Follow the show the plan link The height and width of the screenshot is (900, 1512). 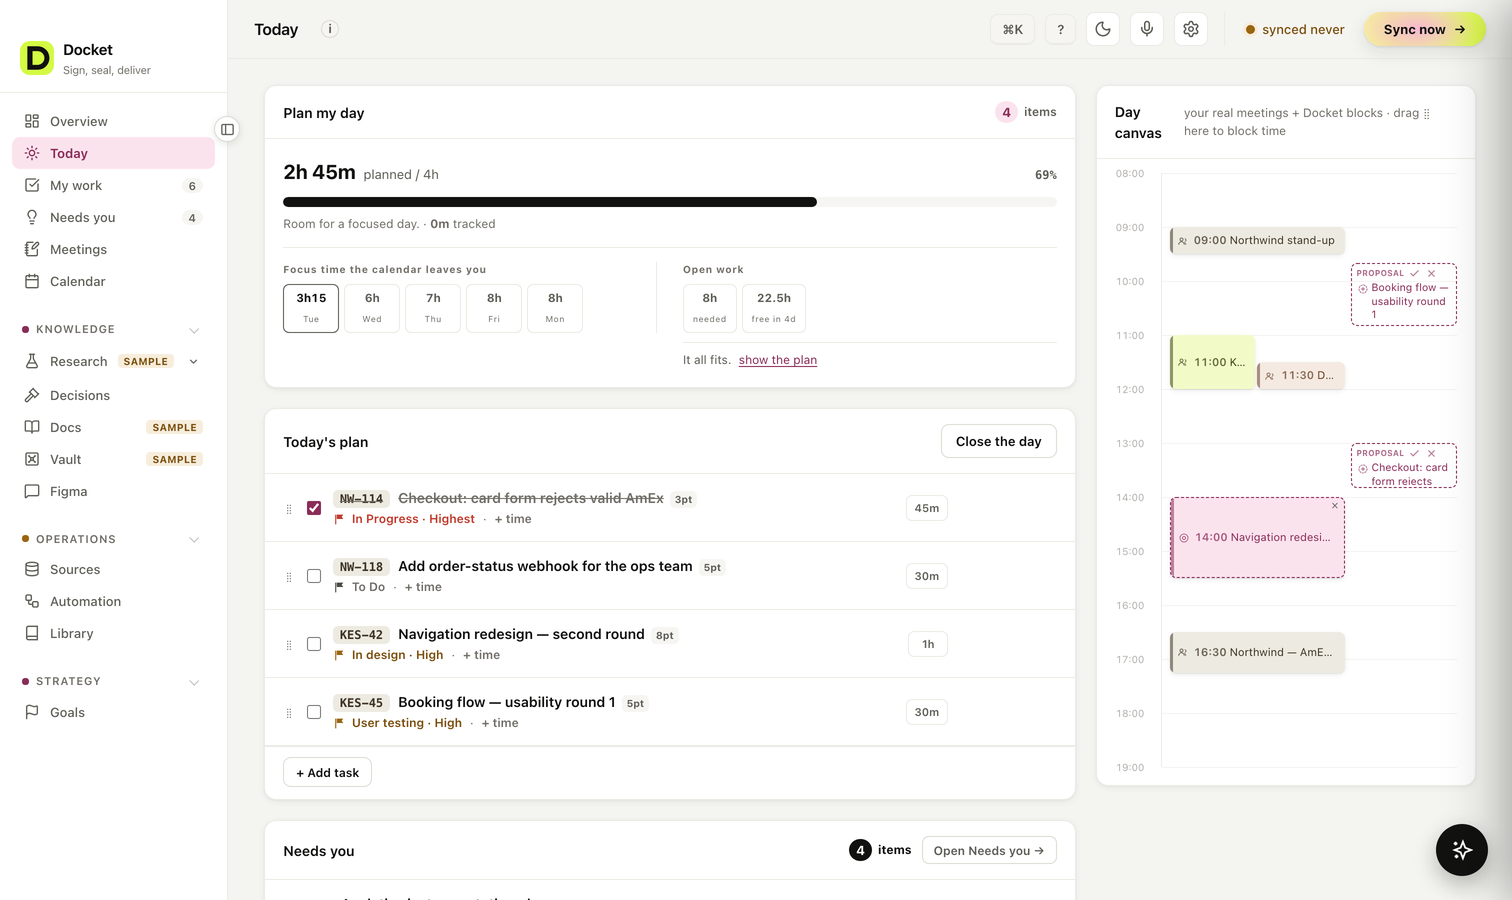[778, 360]
